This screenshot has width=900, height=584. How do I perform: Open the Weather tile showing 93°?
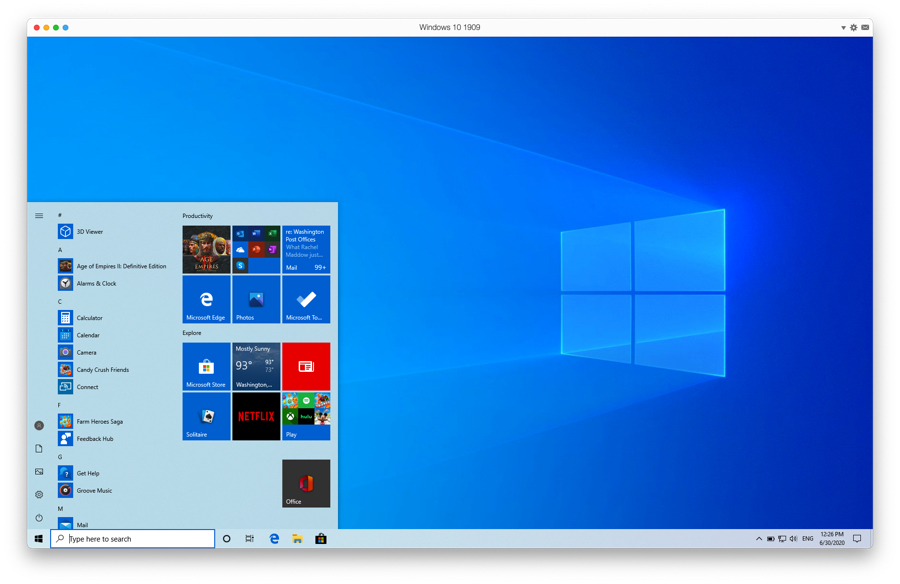[x=256, y=366]
